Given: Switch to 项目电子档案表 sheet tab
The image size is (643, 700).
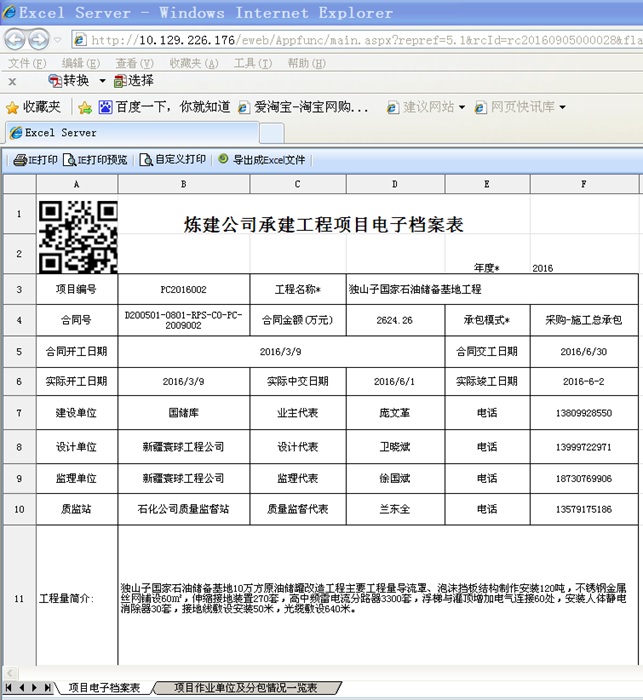Looking at the screenshot, I should pos(104,688).
